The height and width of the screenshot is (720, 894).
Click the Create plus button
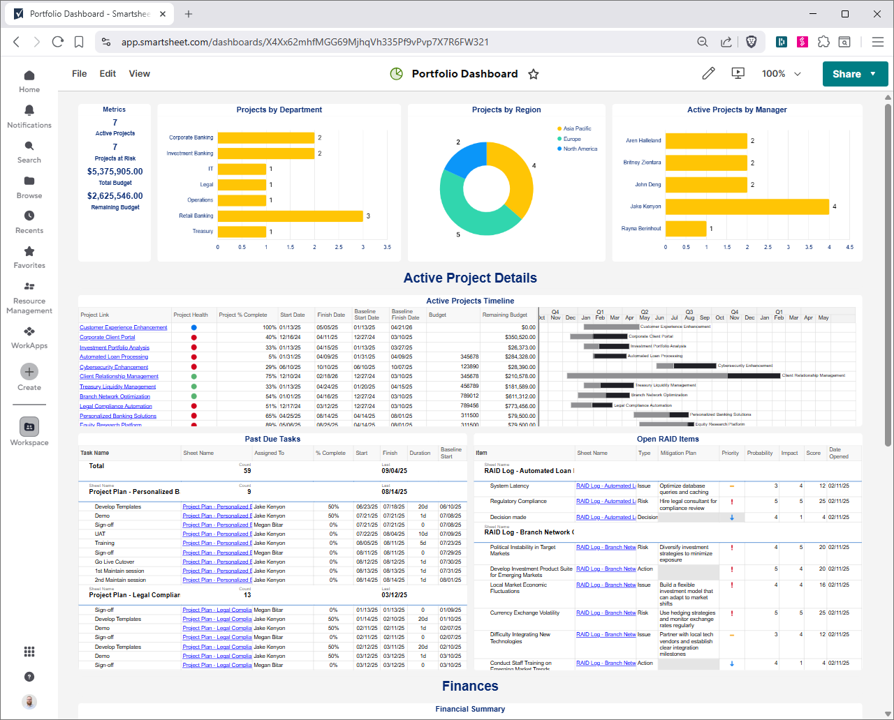tap(29, 372)
